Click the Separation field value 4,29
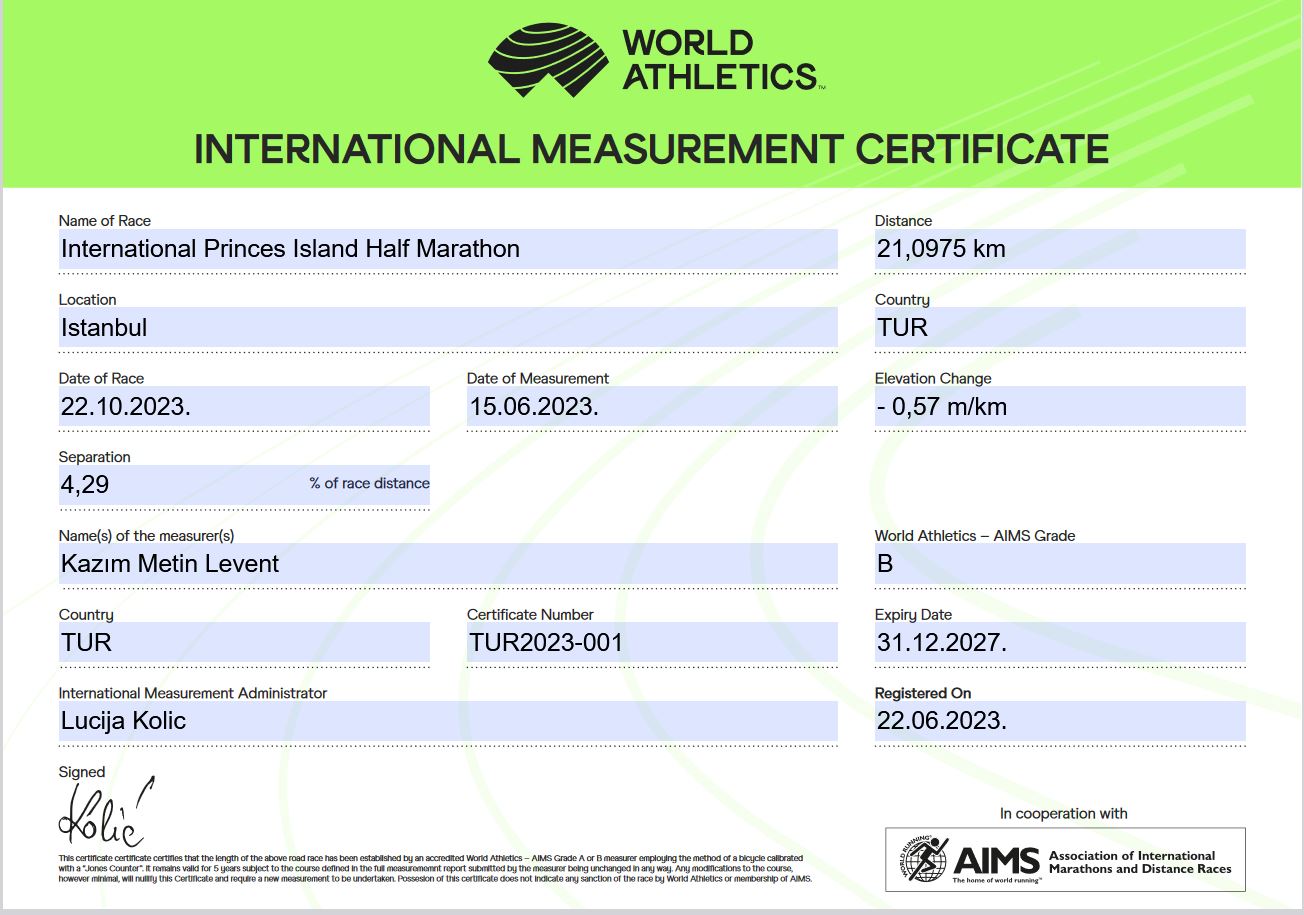This screenshot has height=915, width=1304. (x=244, y=485)
